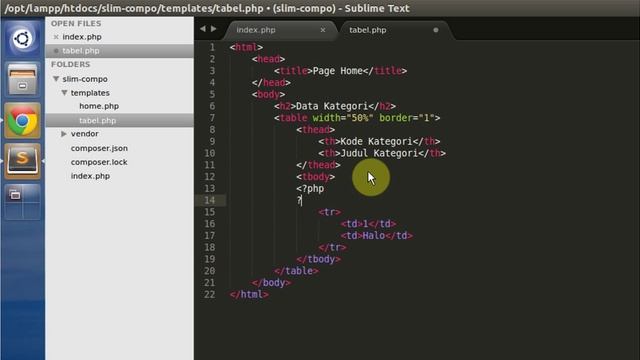
Task: Click the FOLDERS heading
Action: [70, 64]
